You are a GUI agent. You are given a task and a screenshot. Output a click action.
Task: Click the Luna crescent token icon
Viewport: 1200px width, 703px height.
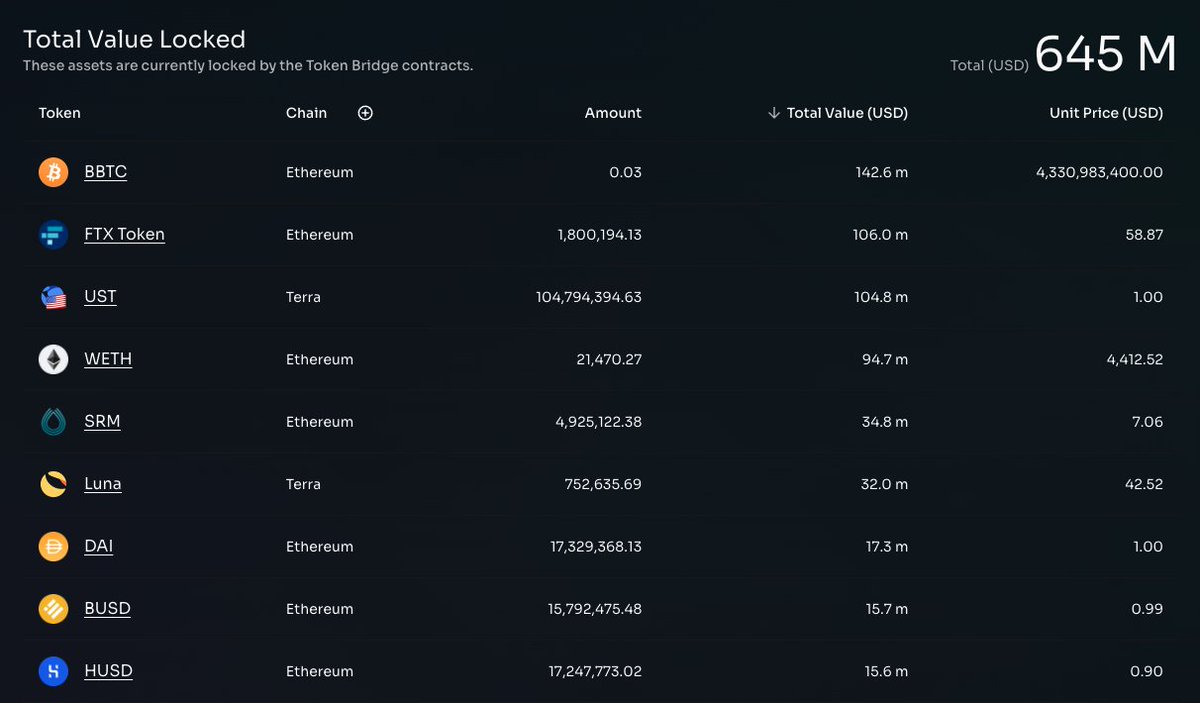(x=53, y=484)
